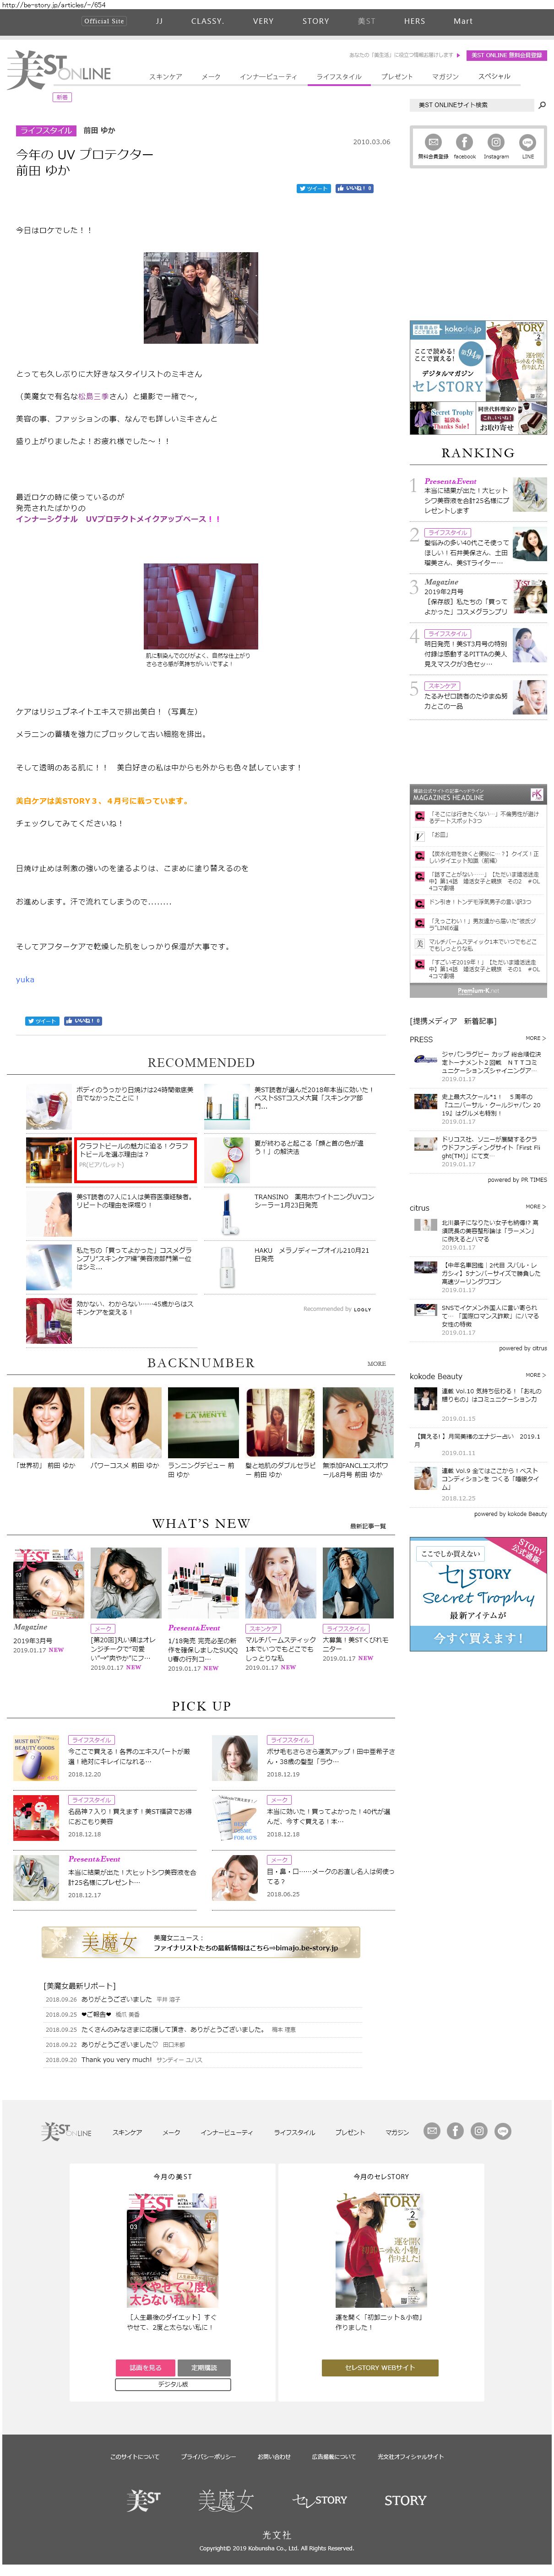Open the Facebook icon in sidebar

(465, 142)
